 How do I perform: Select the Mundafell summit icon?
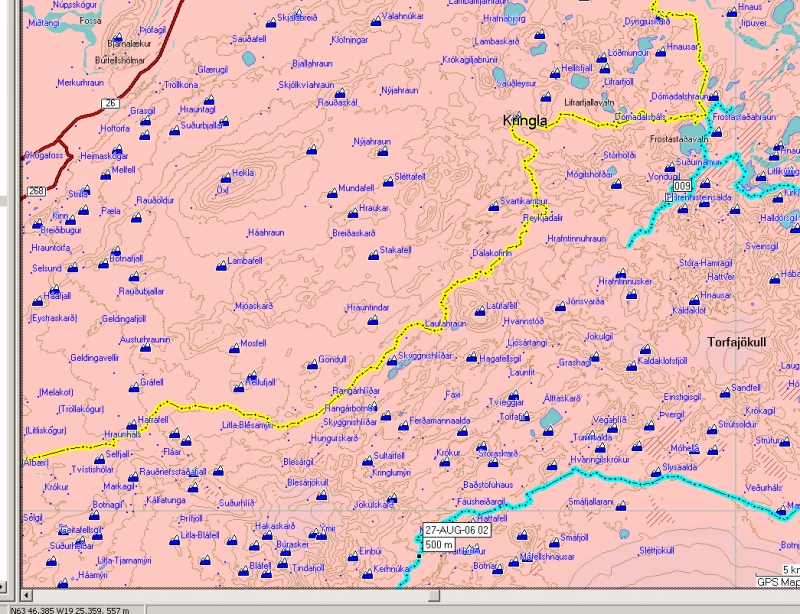pyautogui.click(x=329, y=188)
